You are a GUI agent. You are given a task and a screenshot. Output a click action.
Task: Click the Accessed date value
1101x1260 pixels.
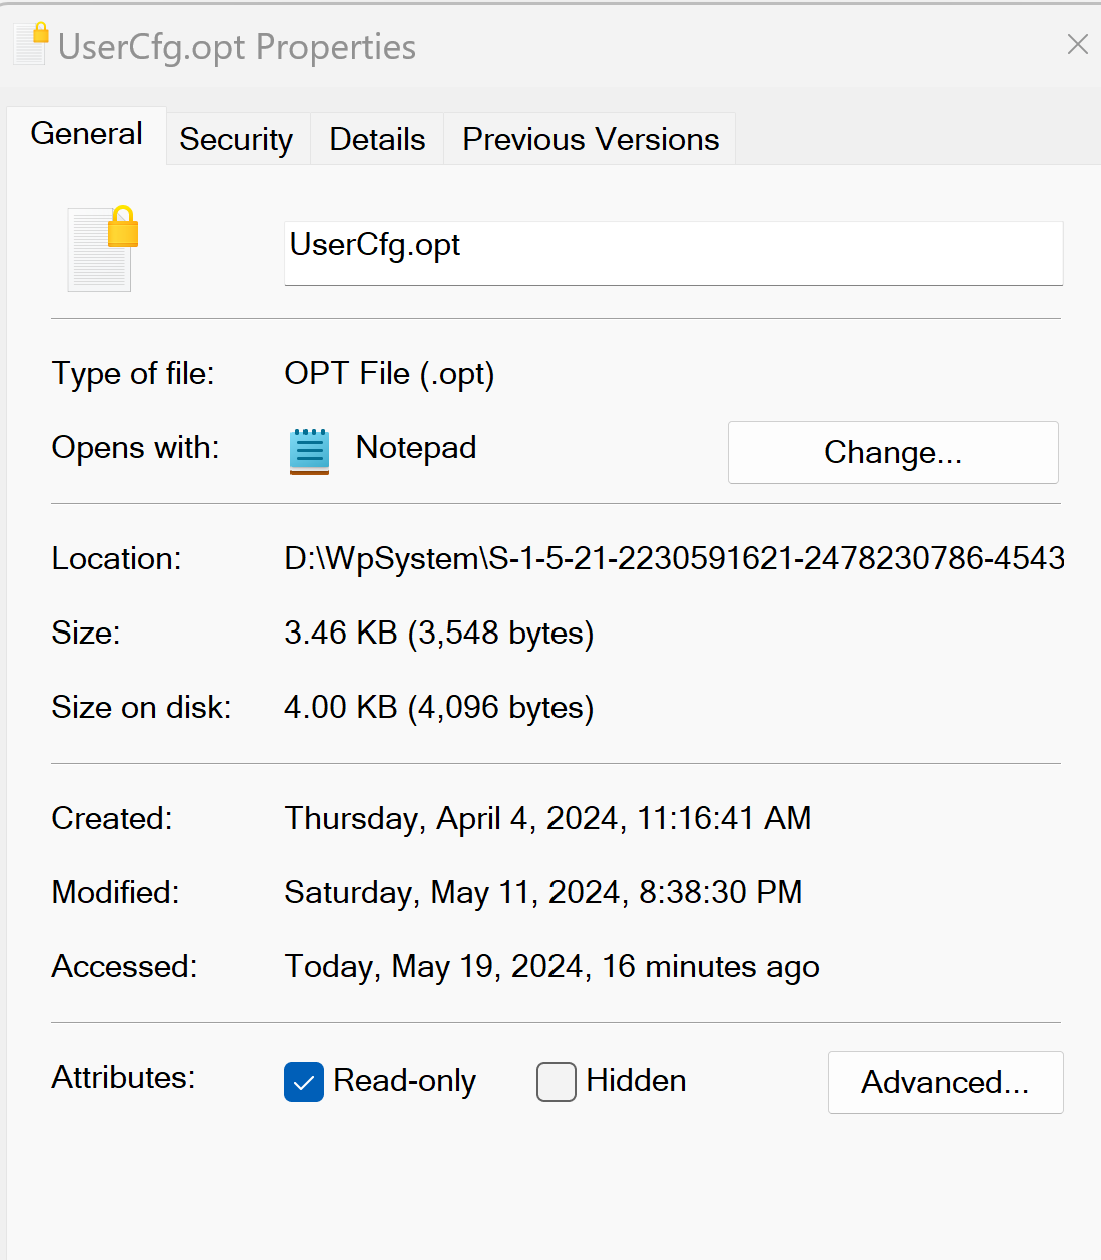pos(552,966)
